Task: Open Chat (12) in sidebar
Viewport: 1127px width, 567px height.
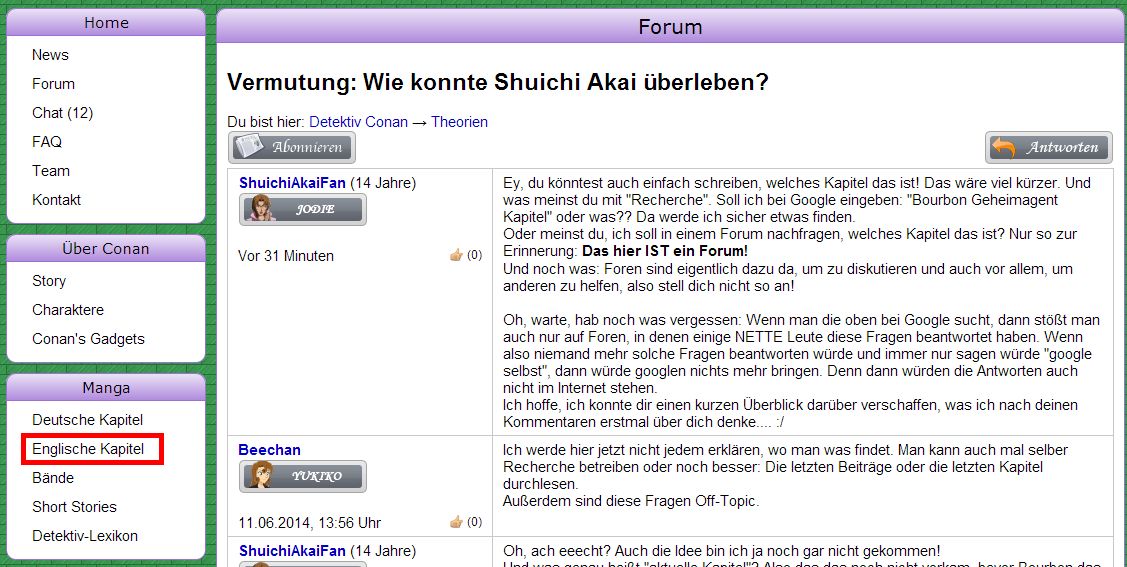Action: pyautogui.click(x=63, y=113)
